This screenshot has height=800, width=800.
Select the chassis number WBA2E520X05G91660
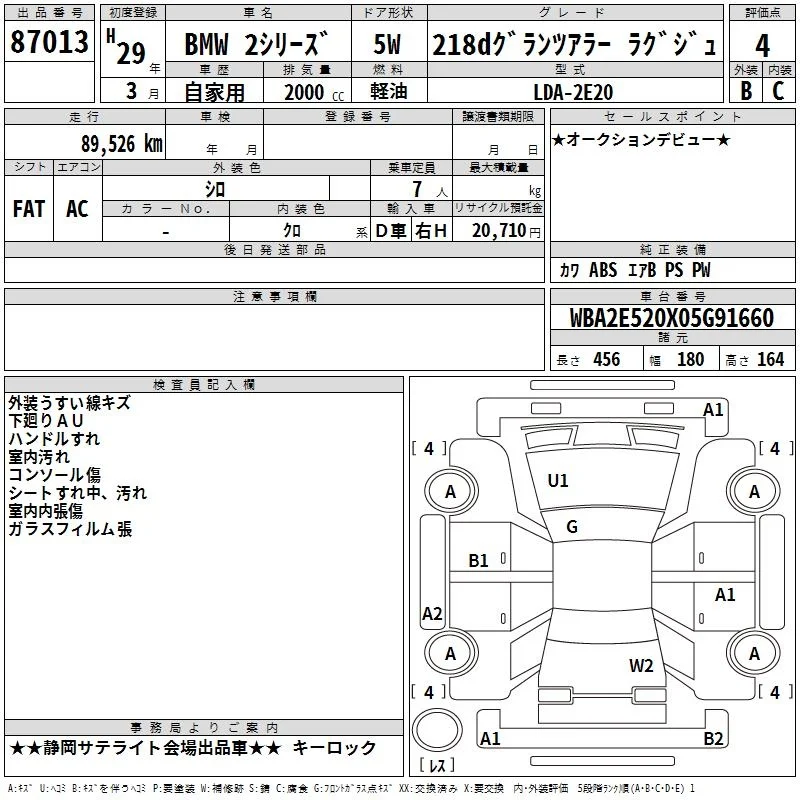tap(672, 318)
